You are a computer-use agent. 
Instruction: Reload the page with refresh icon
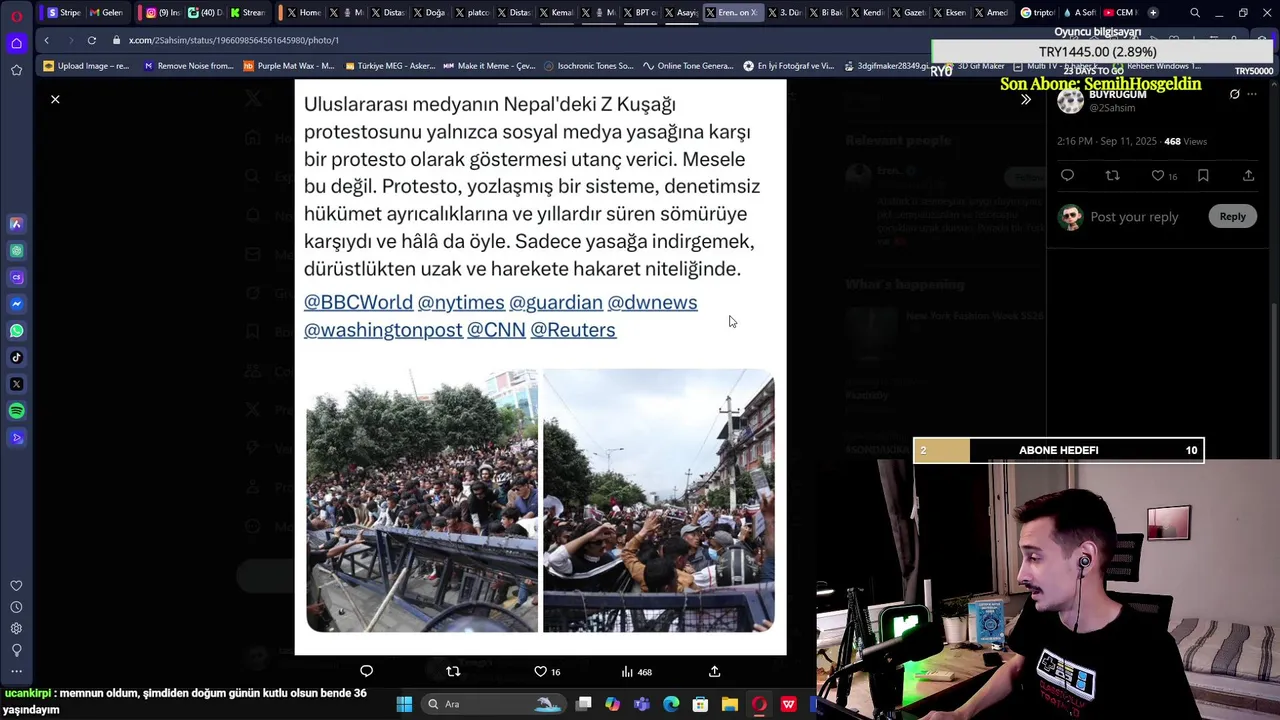[91, 40]
